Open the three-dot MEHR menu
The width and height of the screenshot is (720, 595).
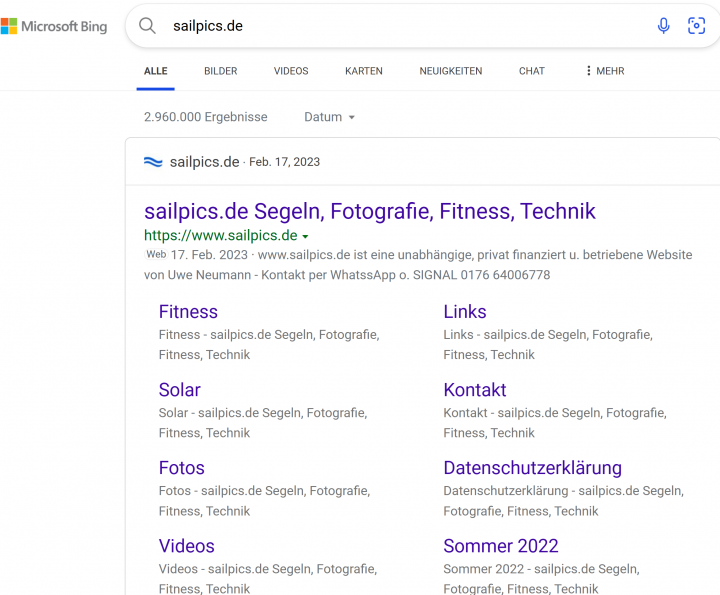pyautogui.click(x=605, y=71)
